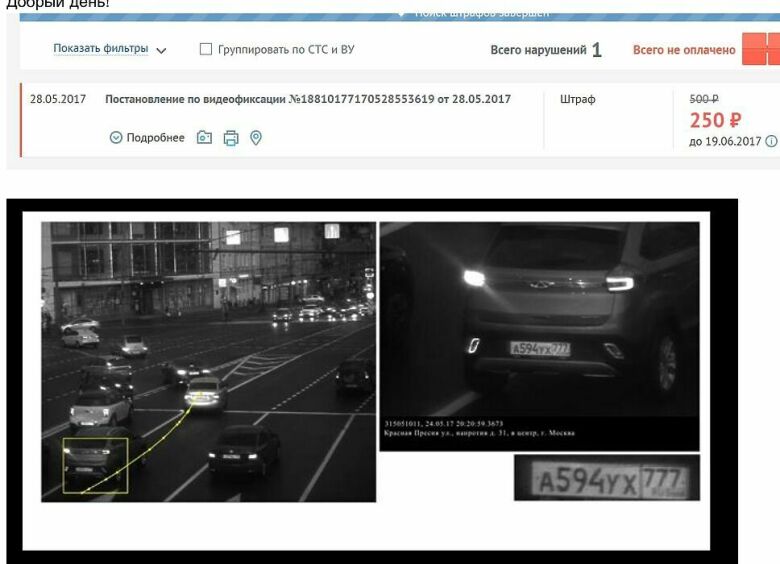Click the payment deadline до 19.06.2017
Image resolution: width=780 pixels, height=564 pixels.
725,141
